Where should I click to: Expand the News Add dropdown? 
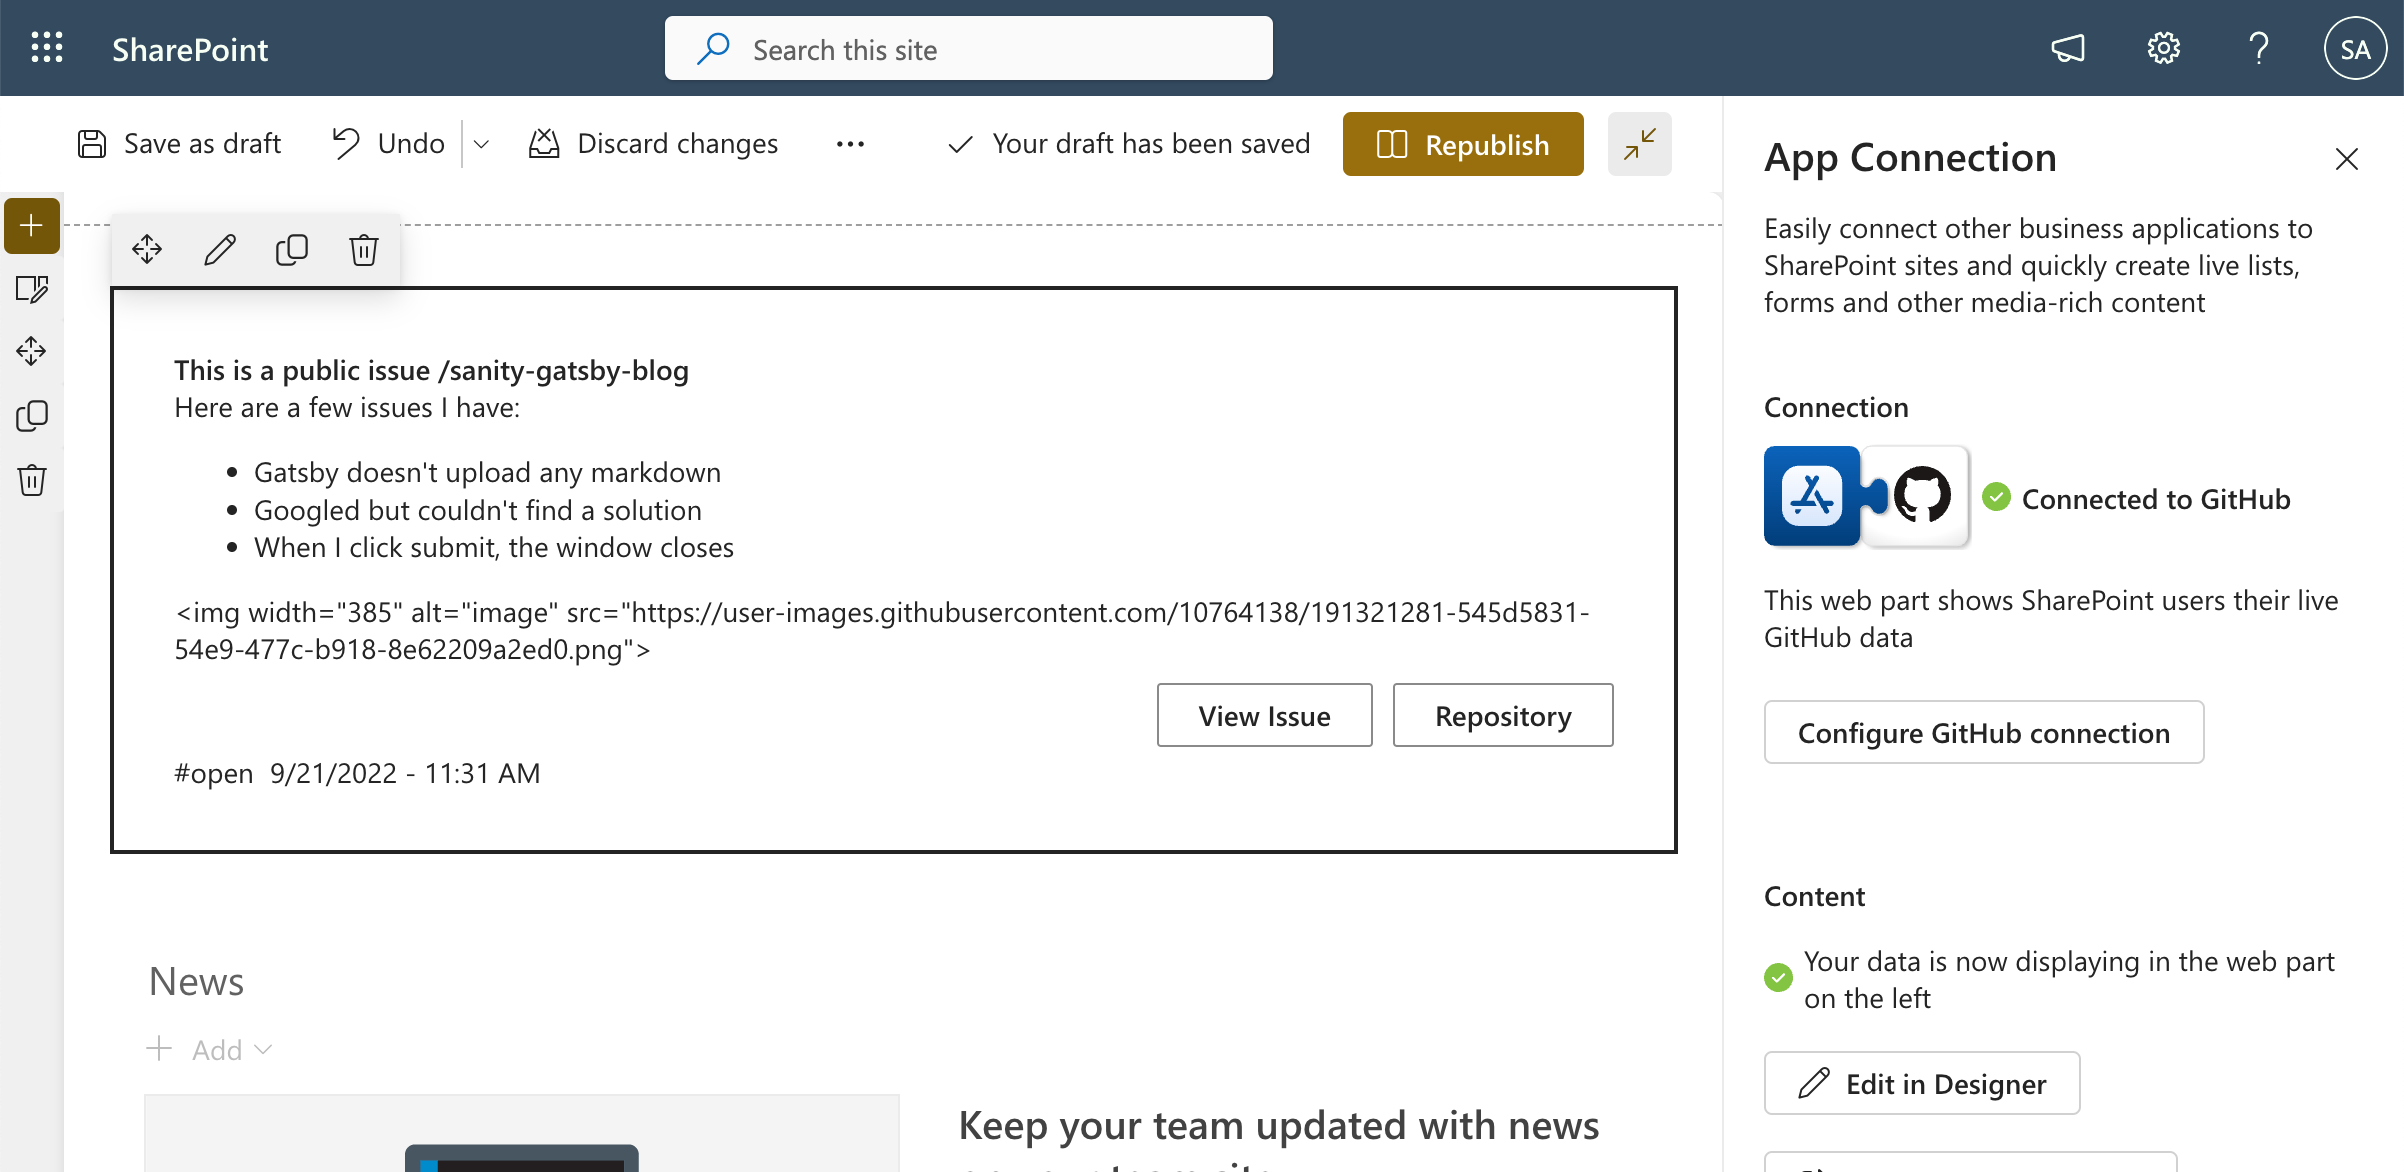pos(210,1050)
